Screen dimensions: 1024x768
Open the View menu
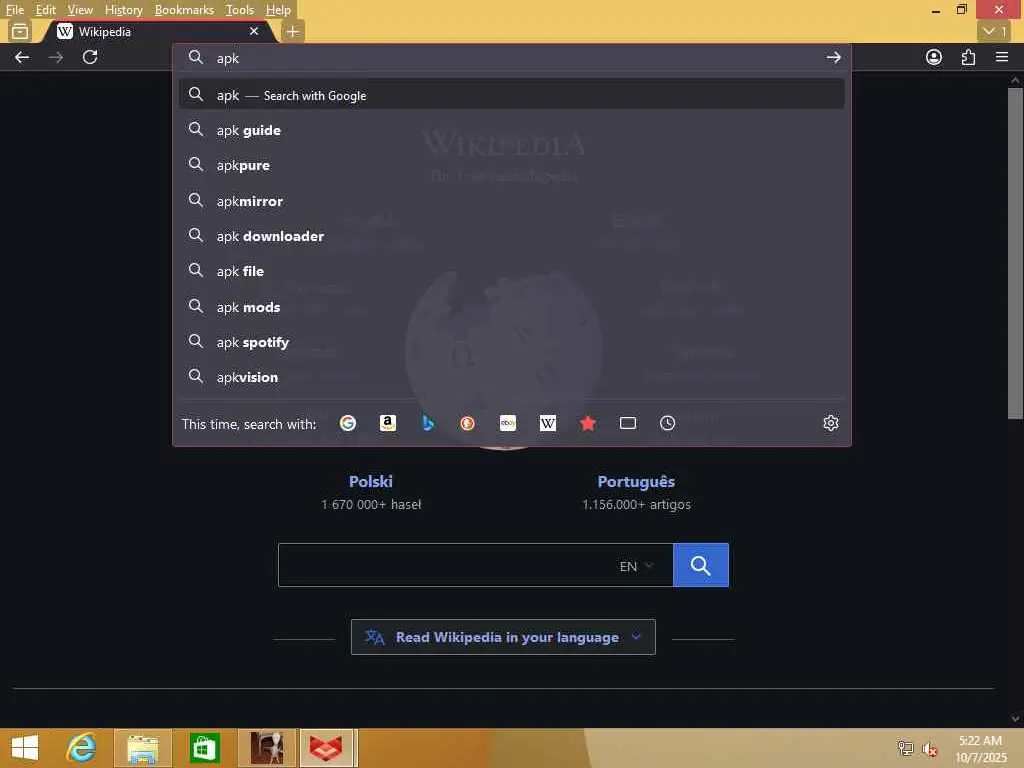80,10
